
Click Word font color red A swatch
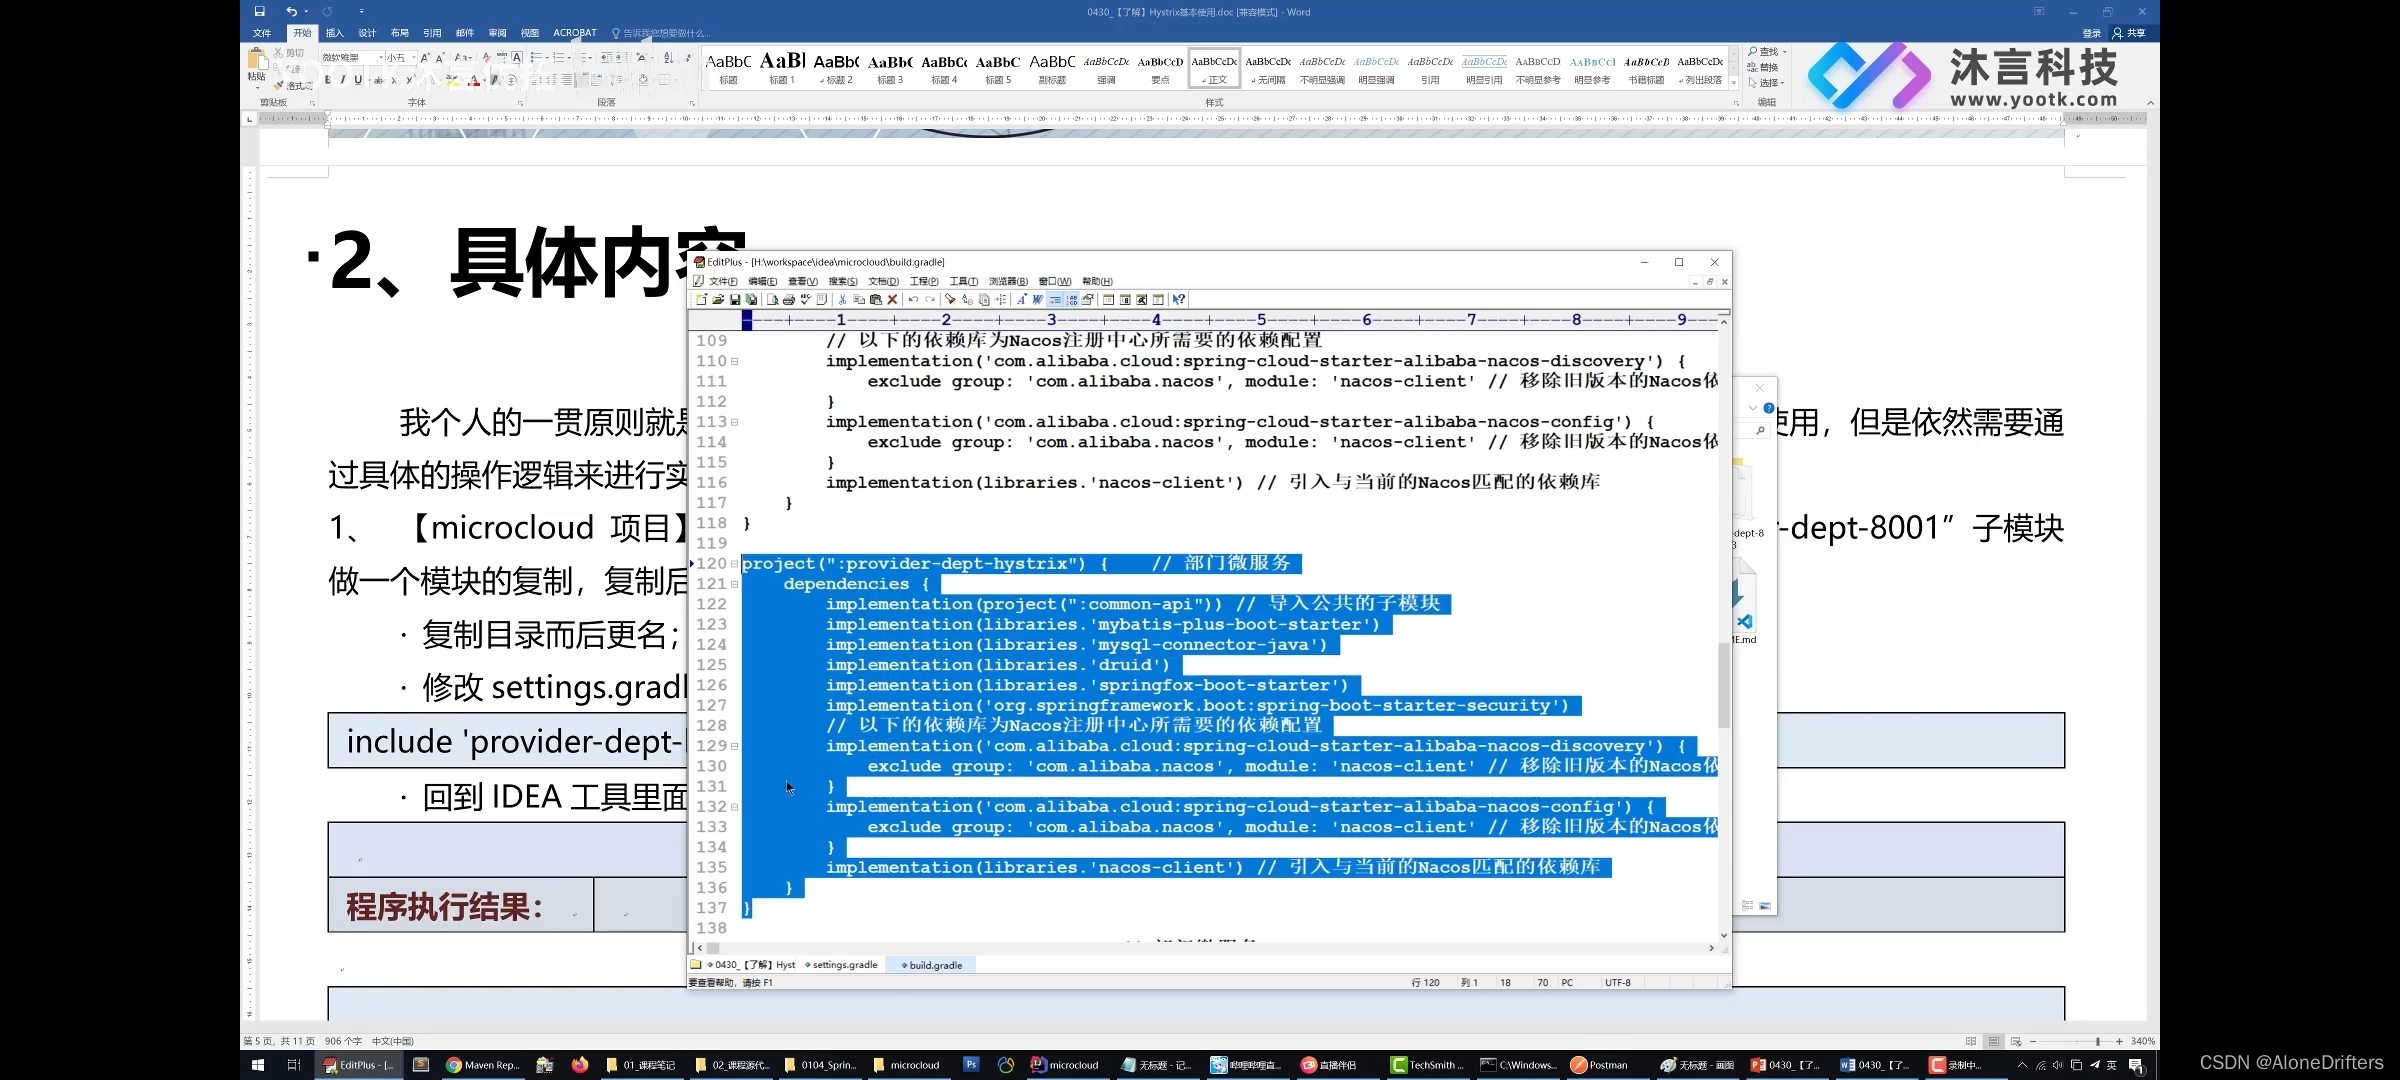(x=474, y=80)
